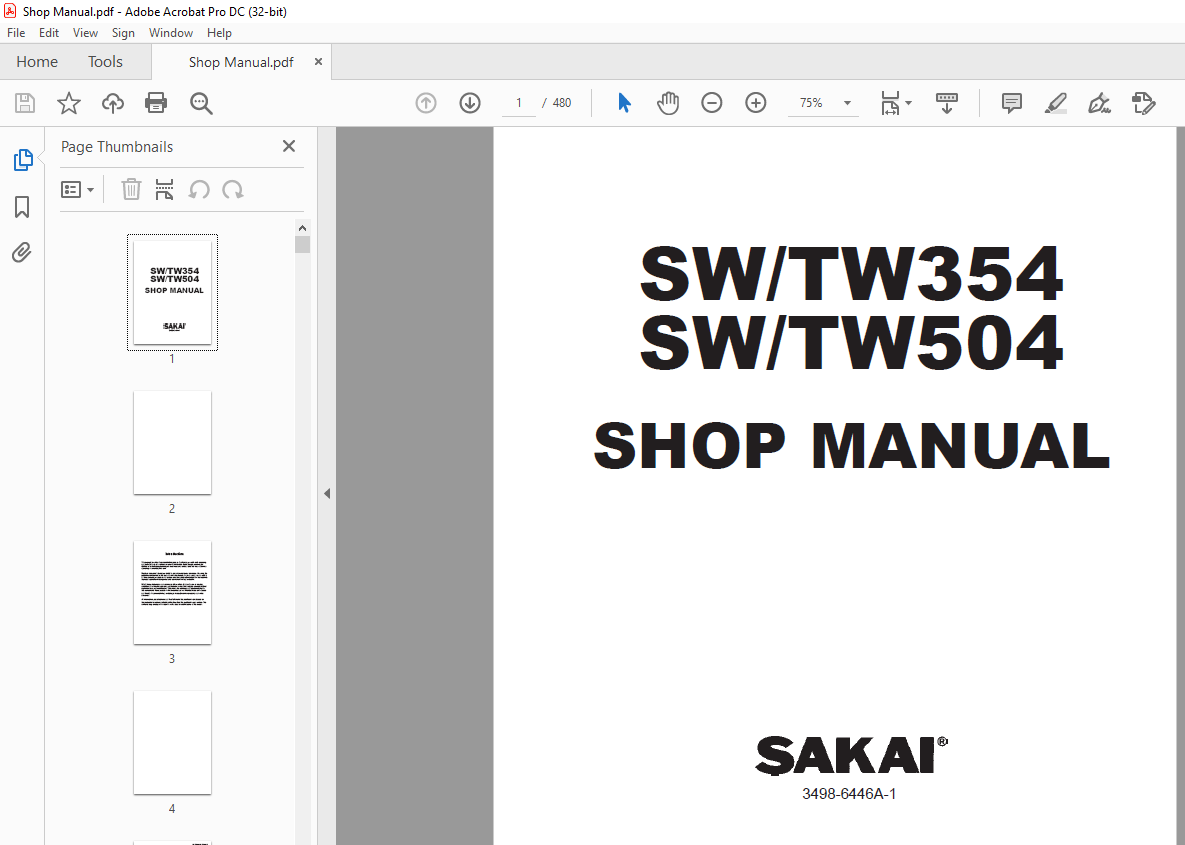
Task: Add document to starred with star icon
Action: tap(69, 103)
